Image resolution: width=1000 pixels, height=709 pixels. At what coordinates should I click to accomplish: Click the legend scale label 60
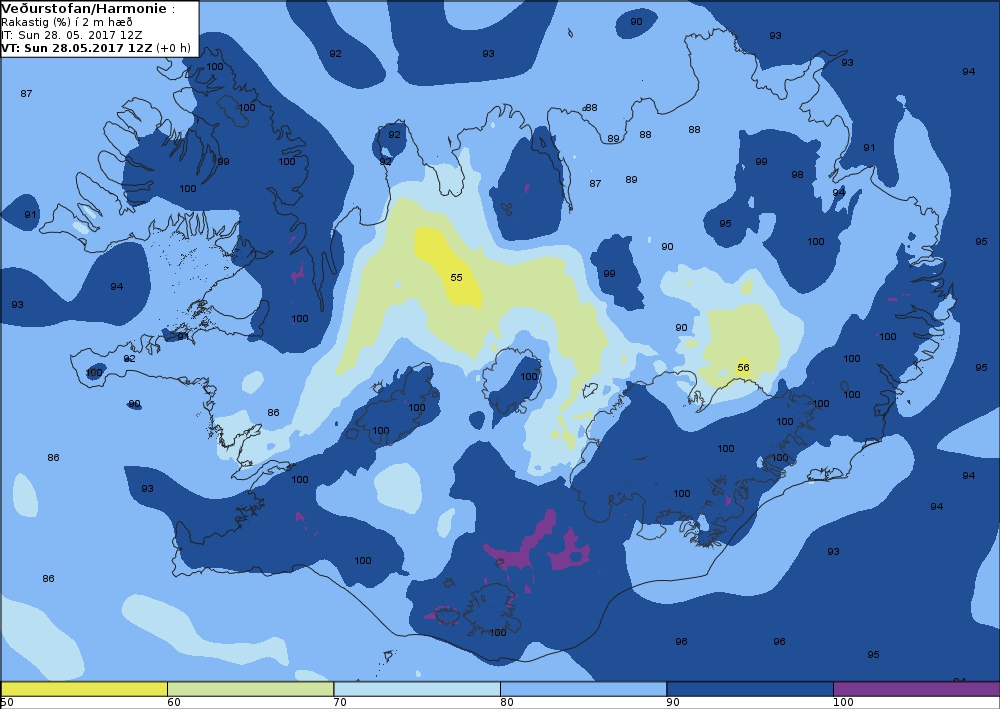click(173, 702)
